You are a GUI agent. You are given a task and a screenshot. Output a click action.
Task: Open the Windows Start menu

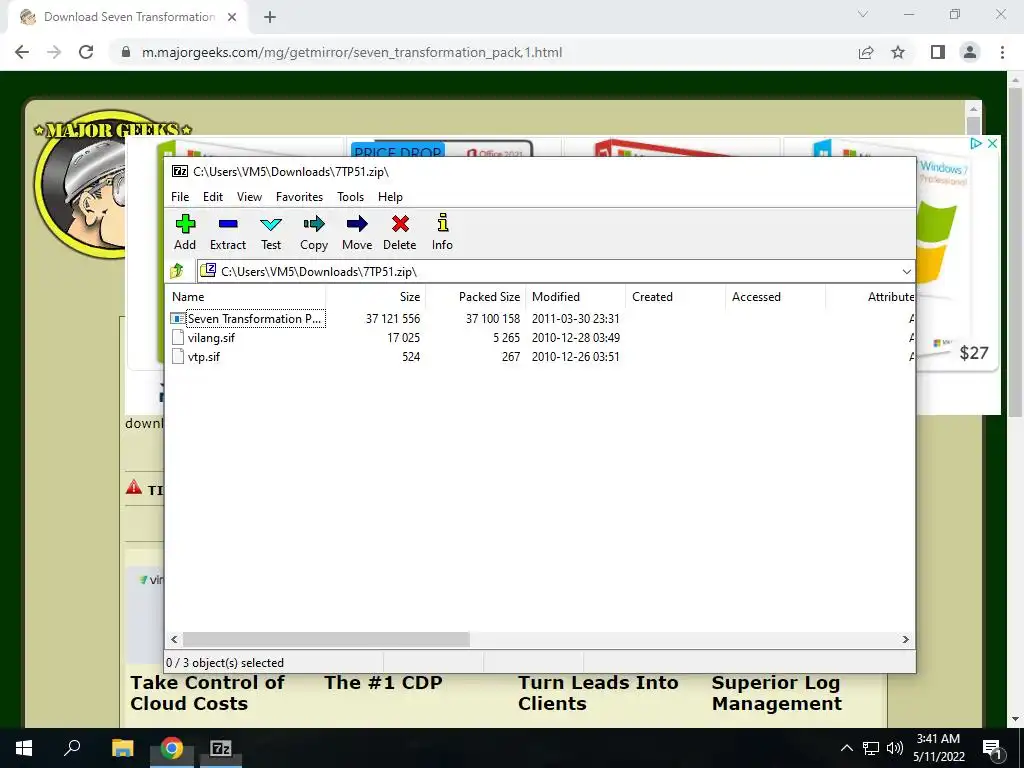[24, 748]
